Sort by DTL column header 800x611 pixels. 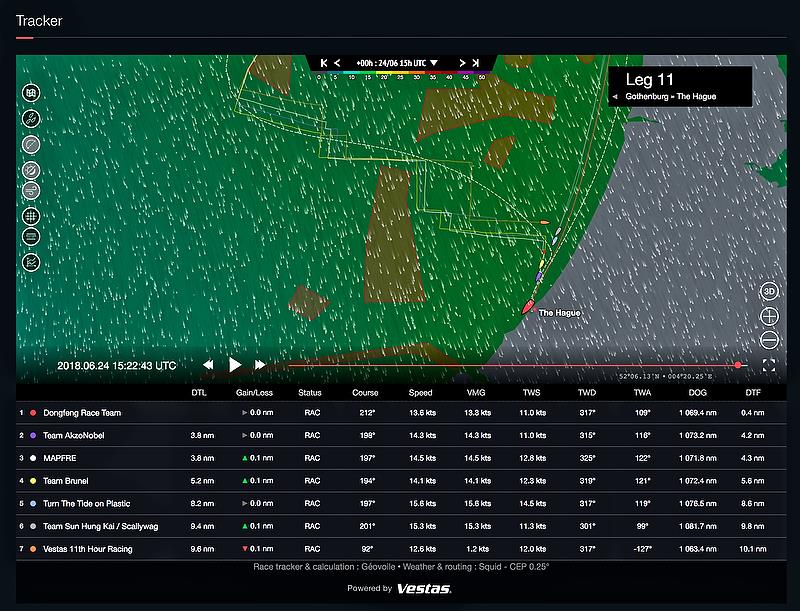click(x=199, y=393)
